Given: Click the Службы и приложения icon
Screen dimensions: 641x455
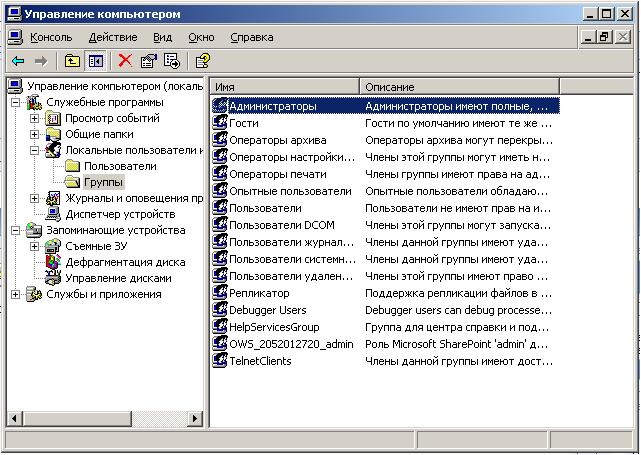Looking at the screenshot, I should point(34,294).
